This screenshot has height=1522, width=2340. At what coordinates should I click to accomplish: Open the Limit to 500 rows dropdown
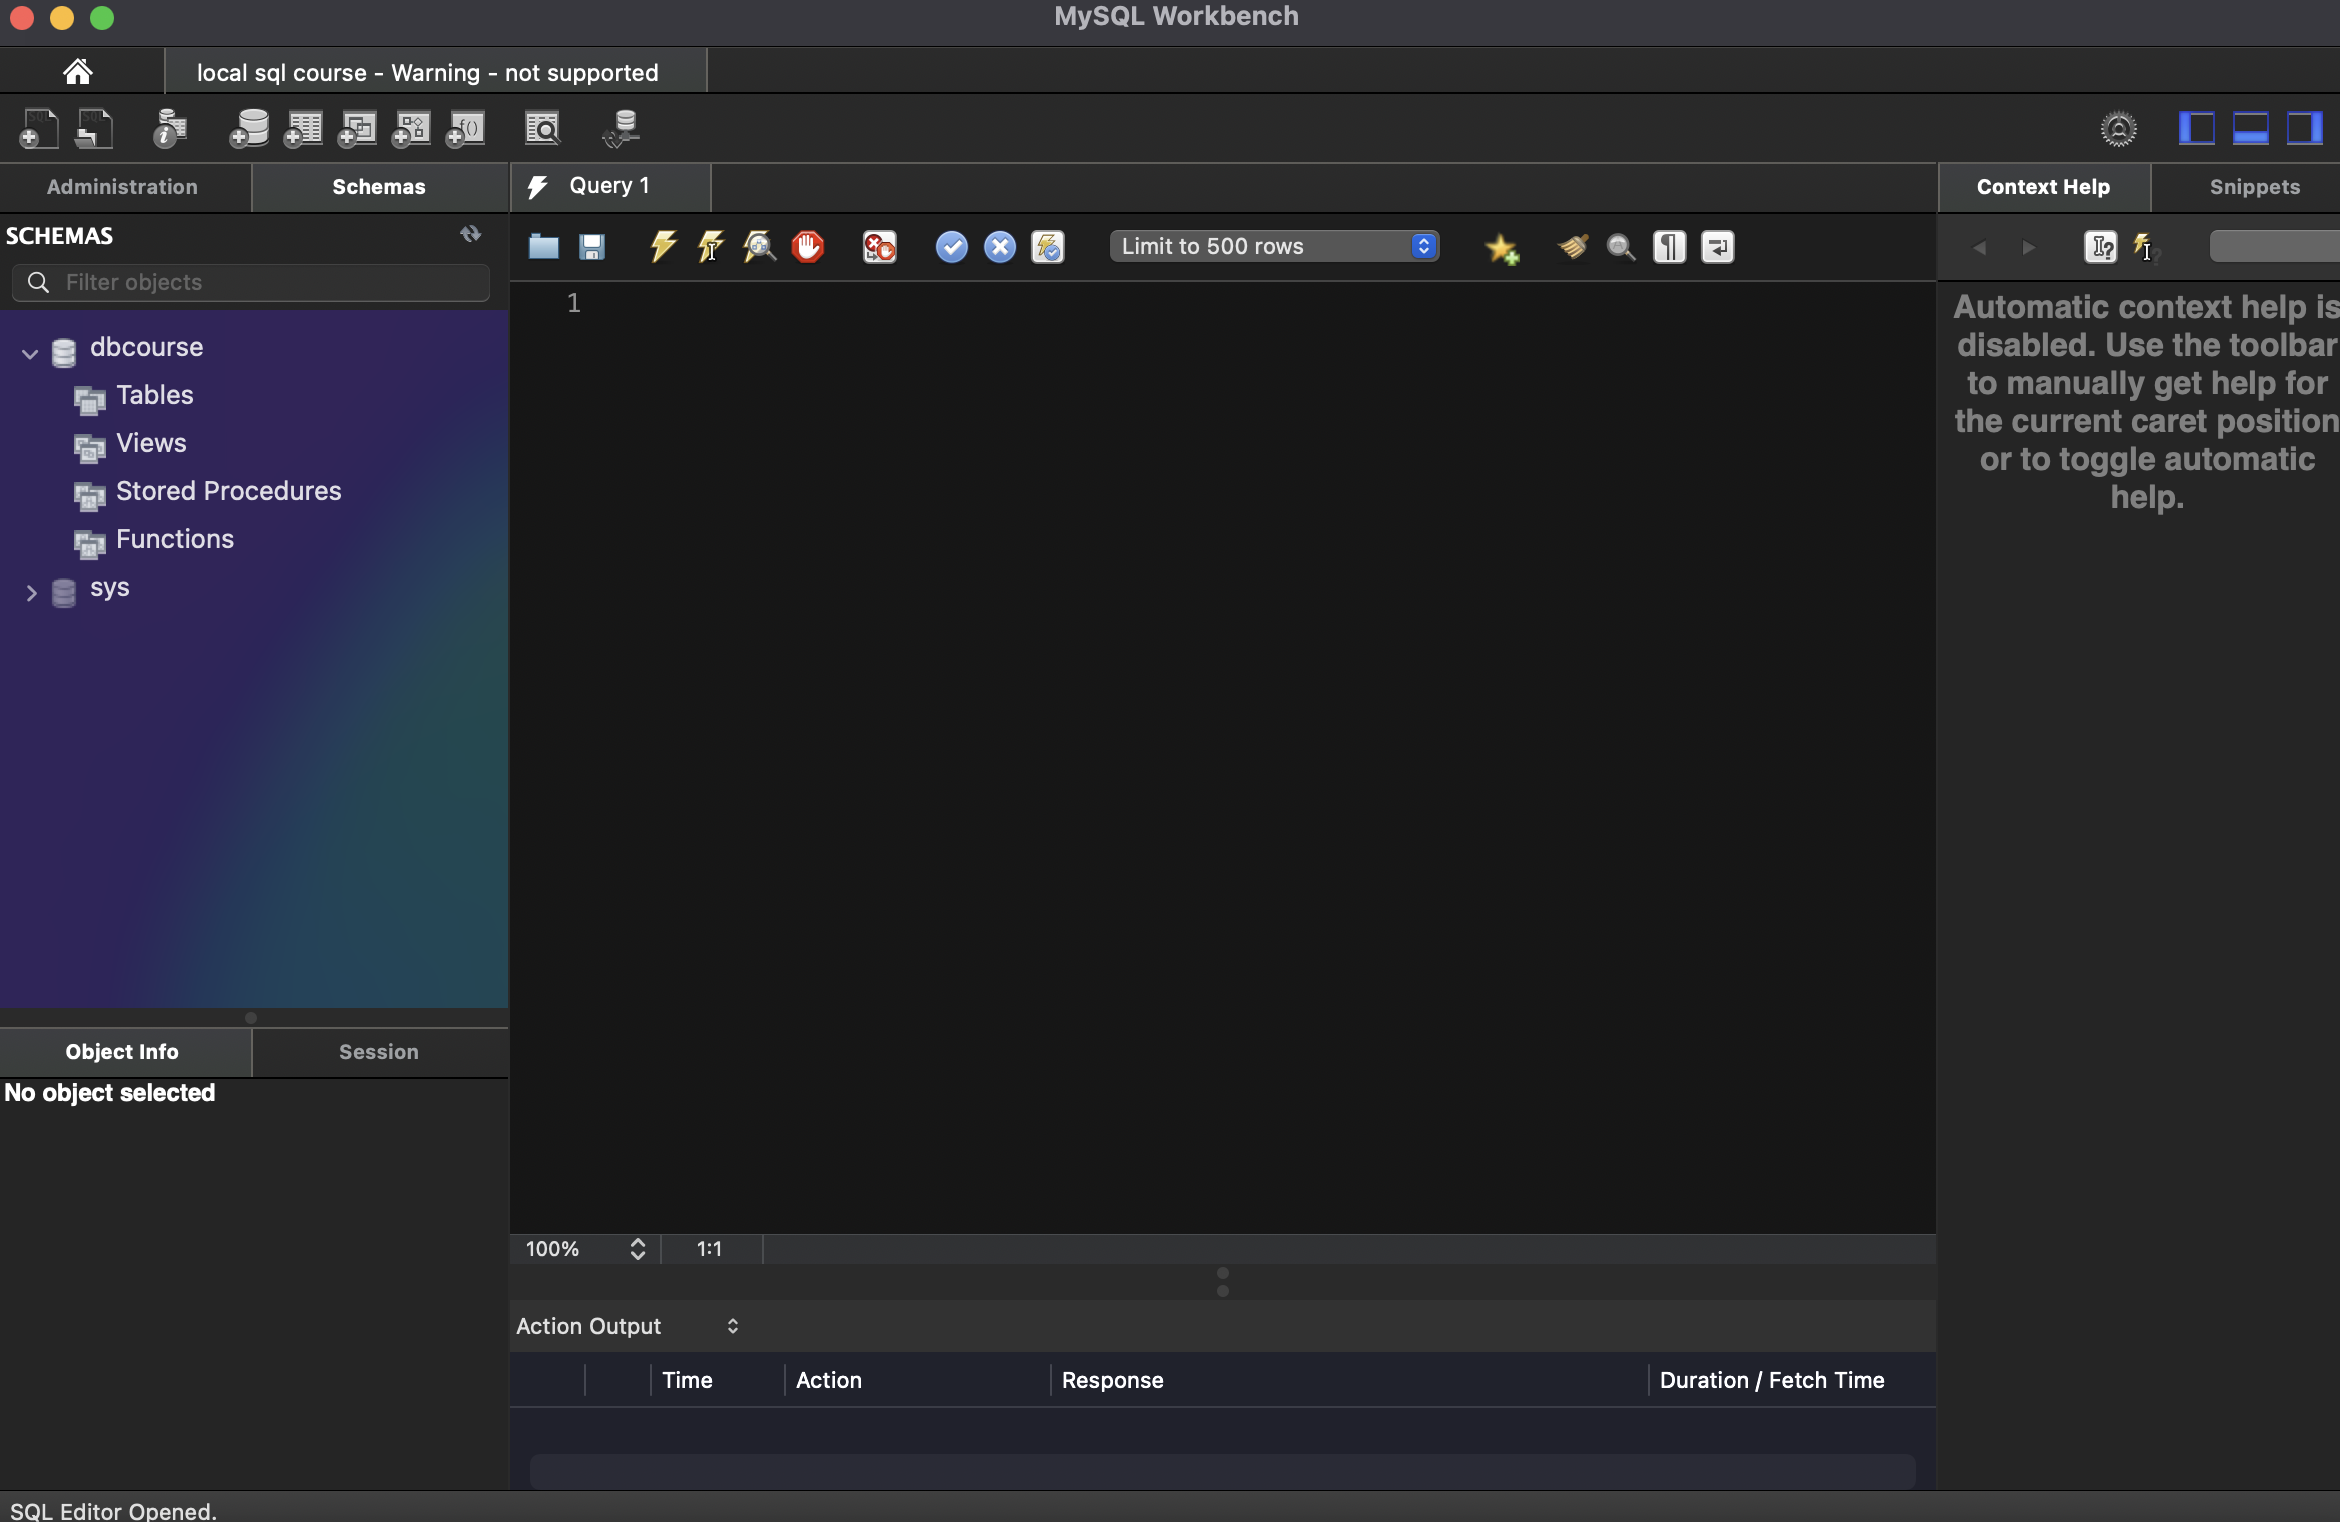click(x=1274, y=246)
